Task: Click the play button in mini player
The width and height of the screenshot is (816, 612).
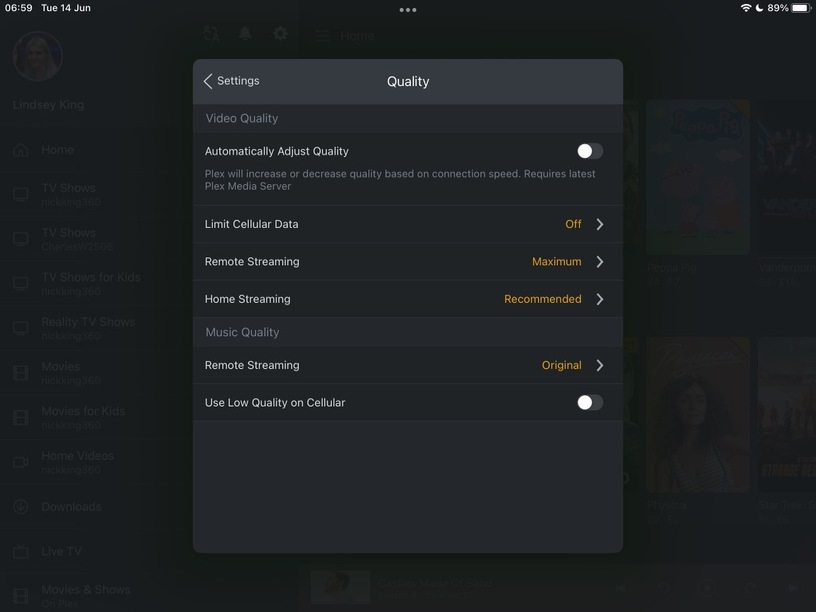Action: click(706, 588)
